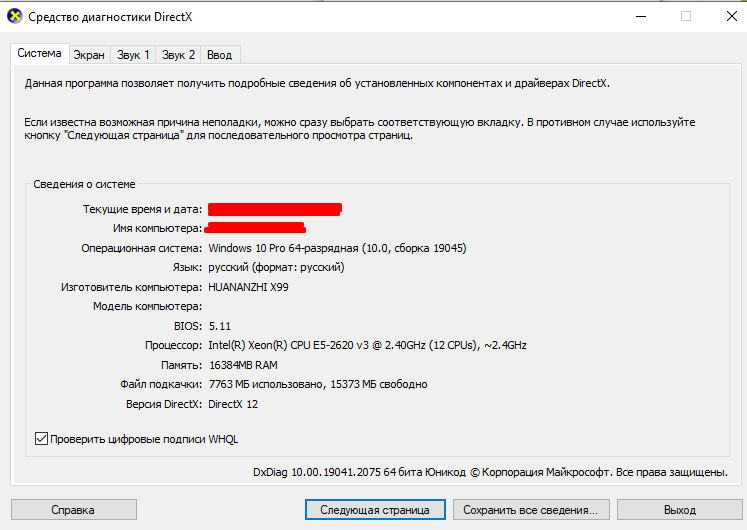The width and height of the screenshot is (747, 530).
Task: Click the 16384MB RAM value
Action: (x=243, y=365)
